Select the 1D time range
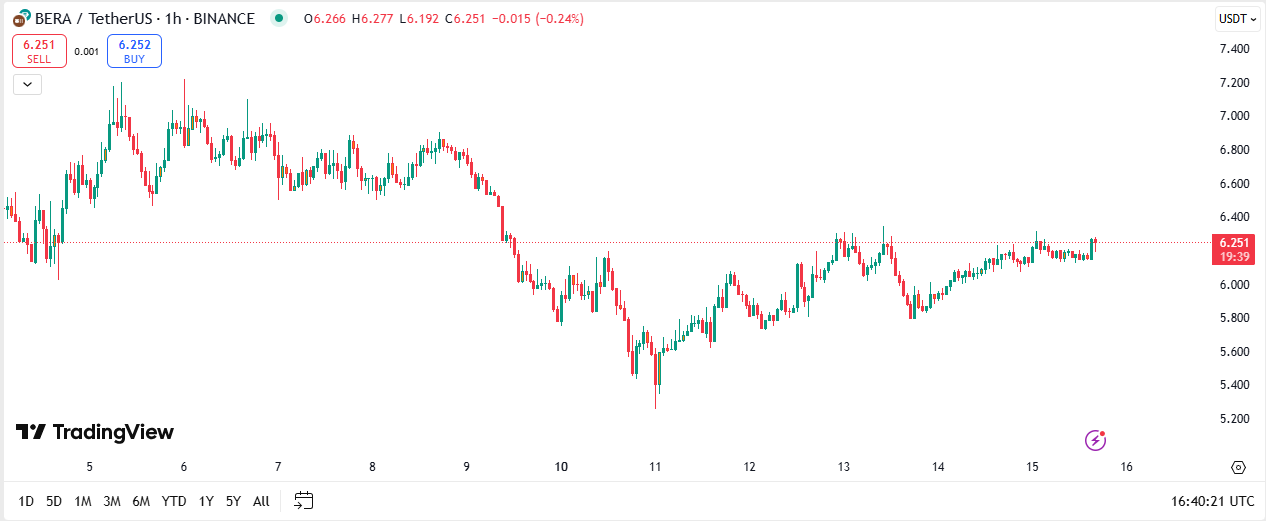The width and height of the screenshot is (1266, 521). tap(26, 501)
